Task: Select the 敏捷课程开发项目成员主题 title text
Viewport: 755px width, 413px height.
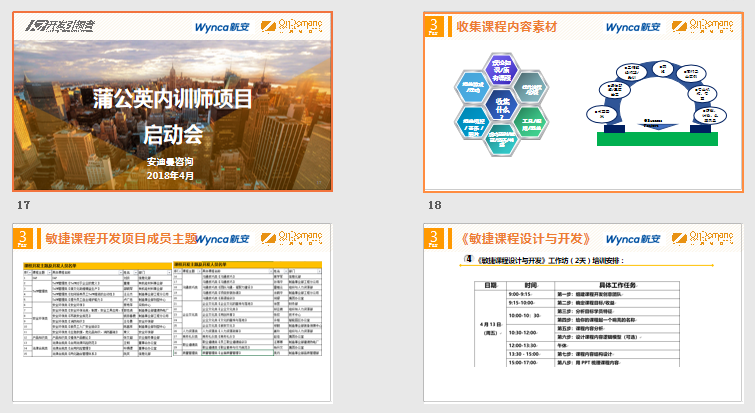Action: point(118,239)
